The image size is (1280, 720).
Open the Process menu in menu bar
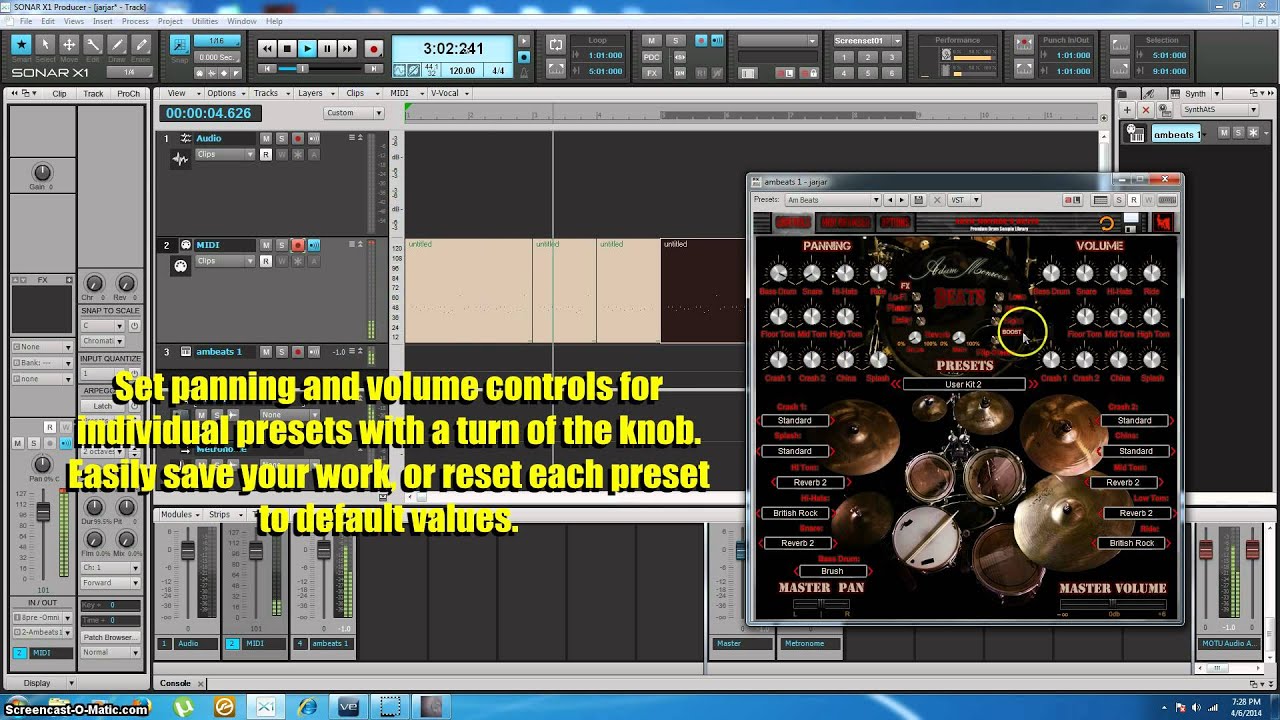point(135,21)
